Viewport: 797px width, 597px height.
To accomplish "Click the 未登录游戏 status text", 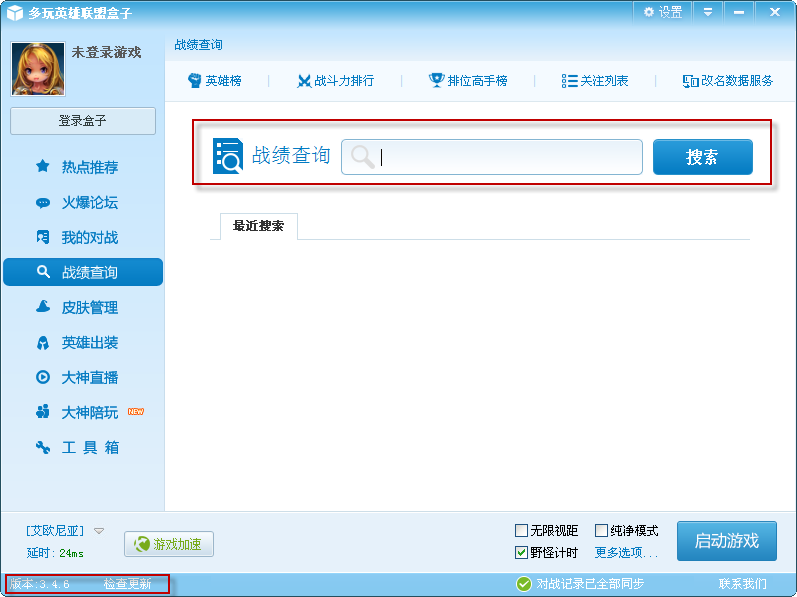I will click(106, 52).
